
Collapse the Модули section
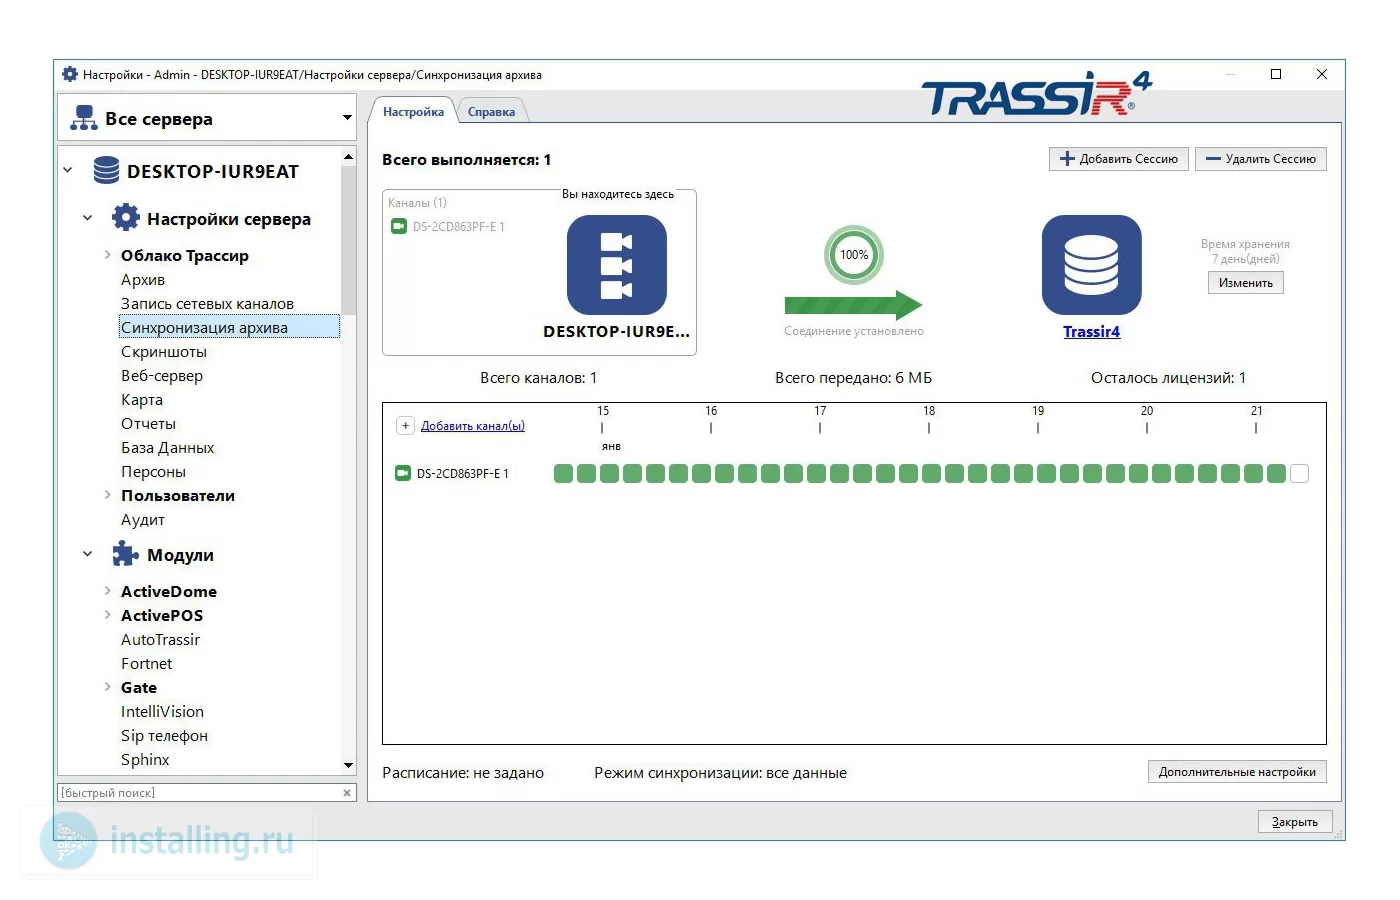coord(87,554)
